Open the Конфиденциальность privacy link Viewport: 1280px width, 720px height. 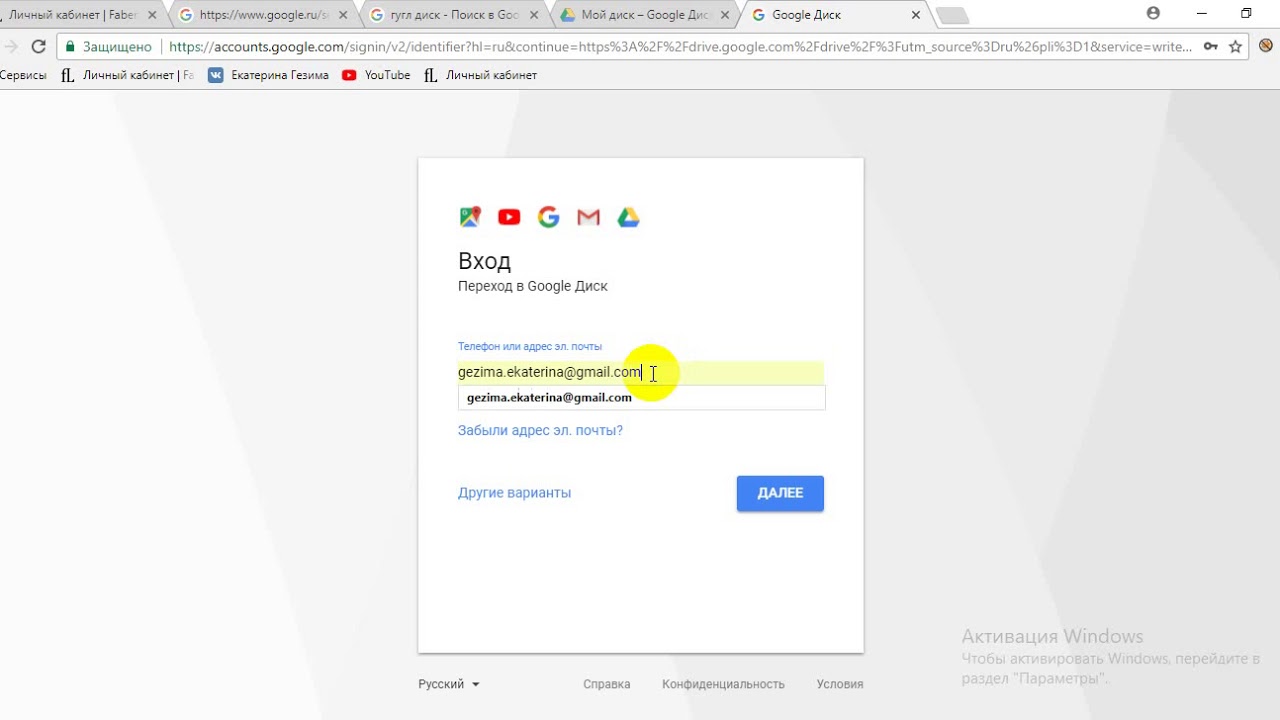(x=723, y=684)
